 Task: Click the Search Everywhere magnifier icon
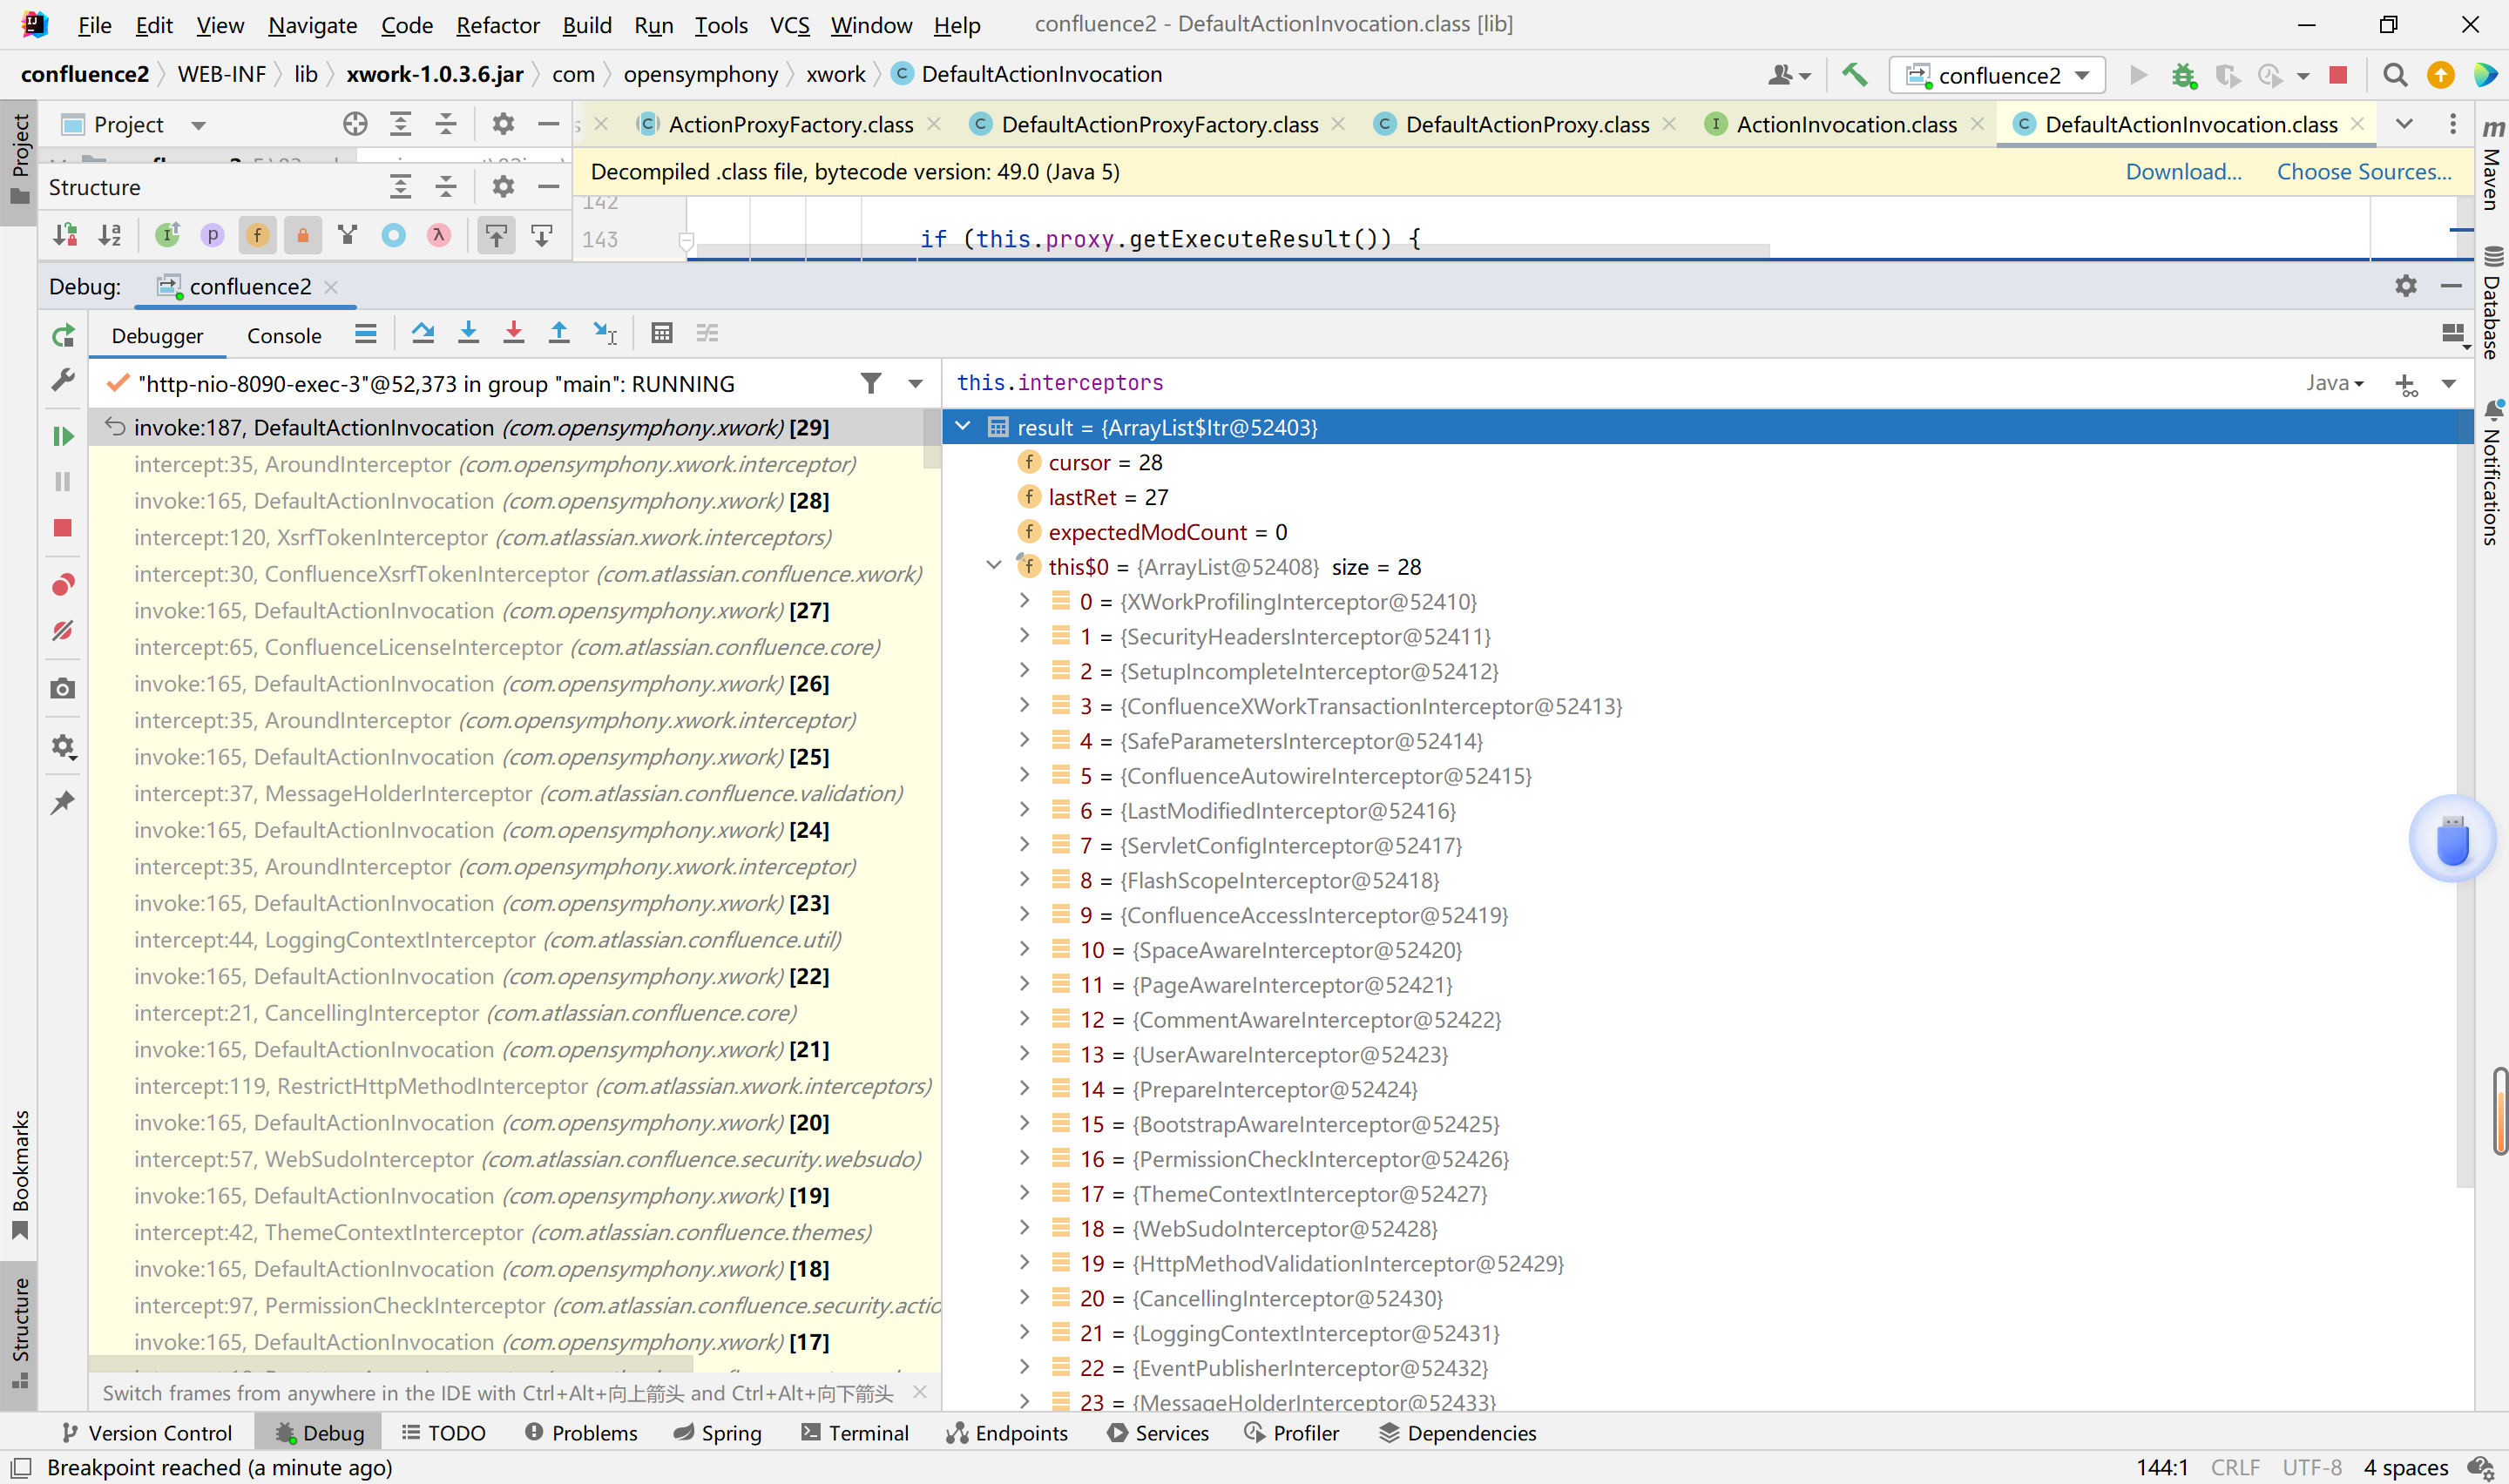[2394, 75]
